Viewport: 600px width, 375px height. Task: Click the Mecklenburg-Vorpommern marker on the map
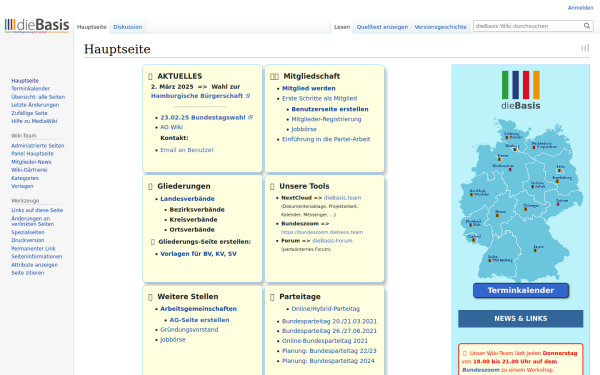pos(534,147)
